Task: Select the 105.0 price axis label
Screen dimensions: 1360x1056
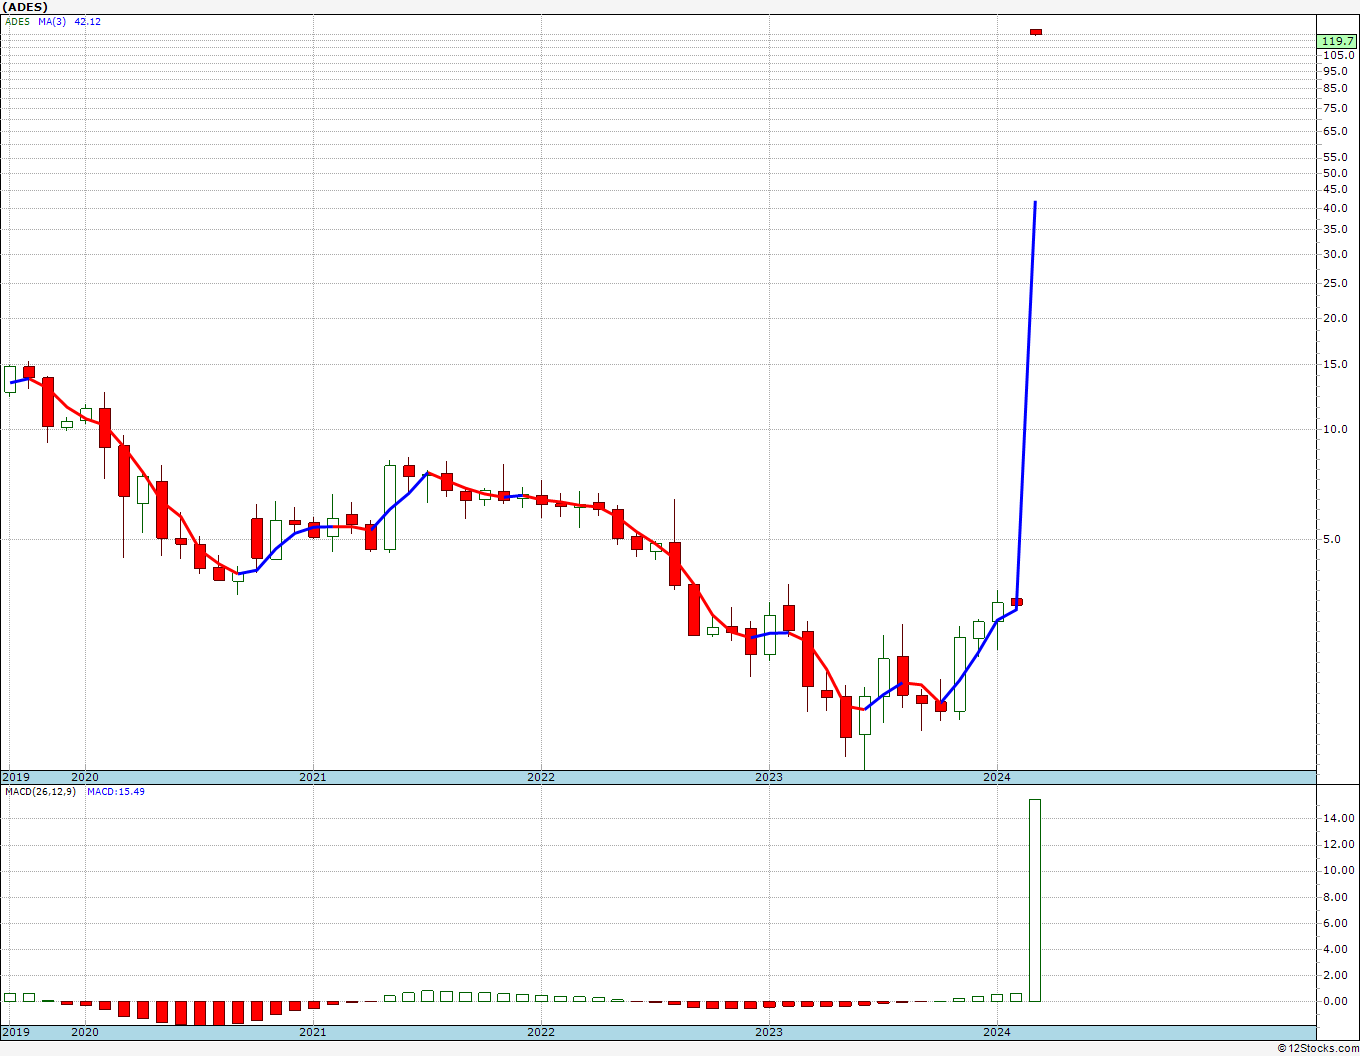Action: point(1338,55)
